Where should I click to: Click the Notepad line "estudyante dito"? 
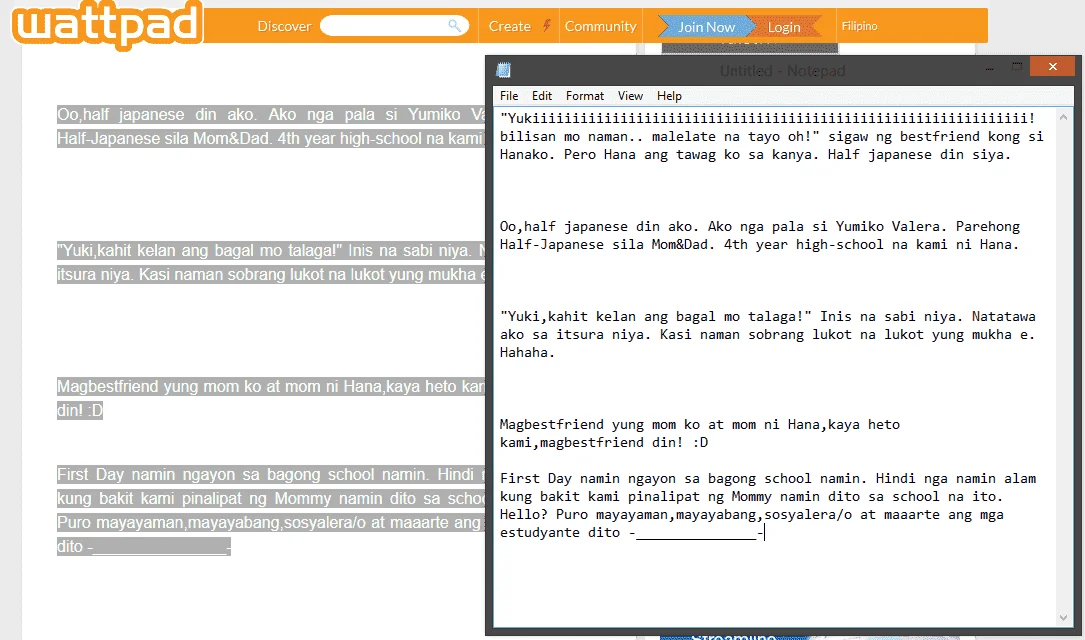tap(632, 532)
